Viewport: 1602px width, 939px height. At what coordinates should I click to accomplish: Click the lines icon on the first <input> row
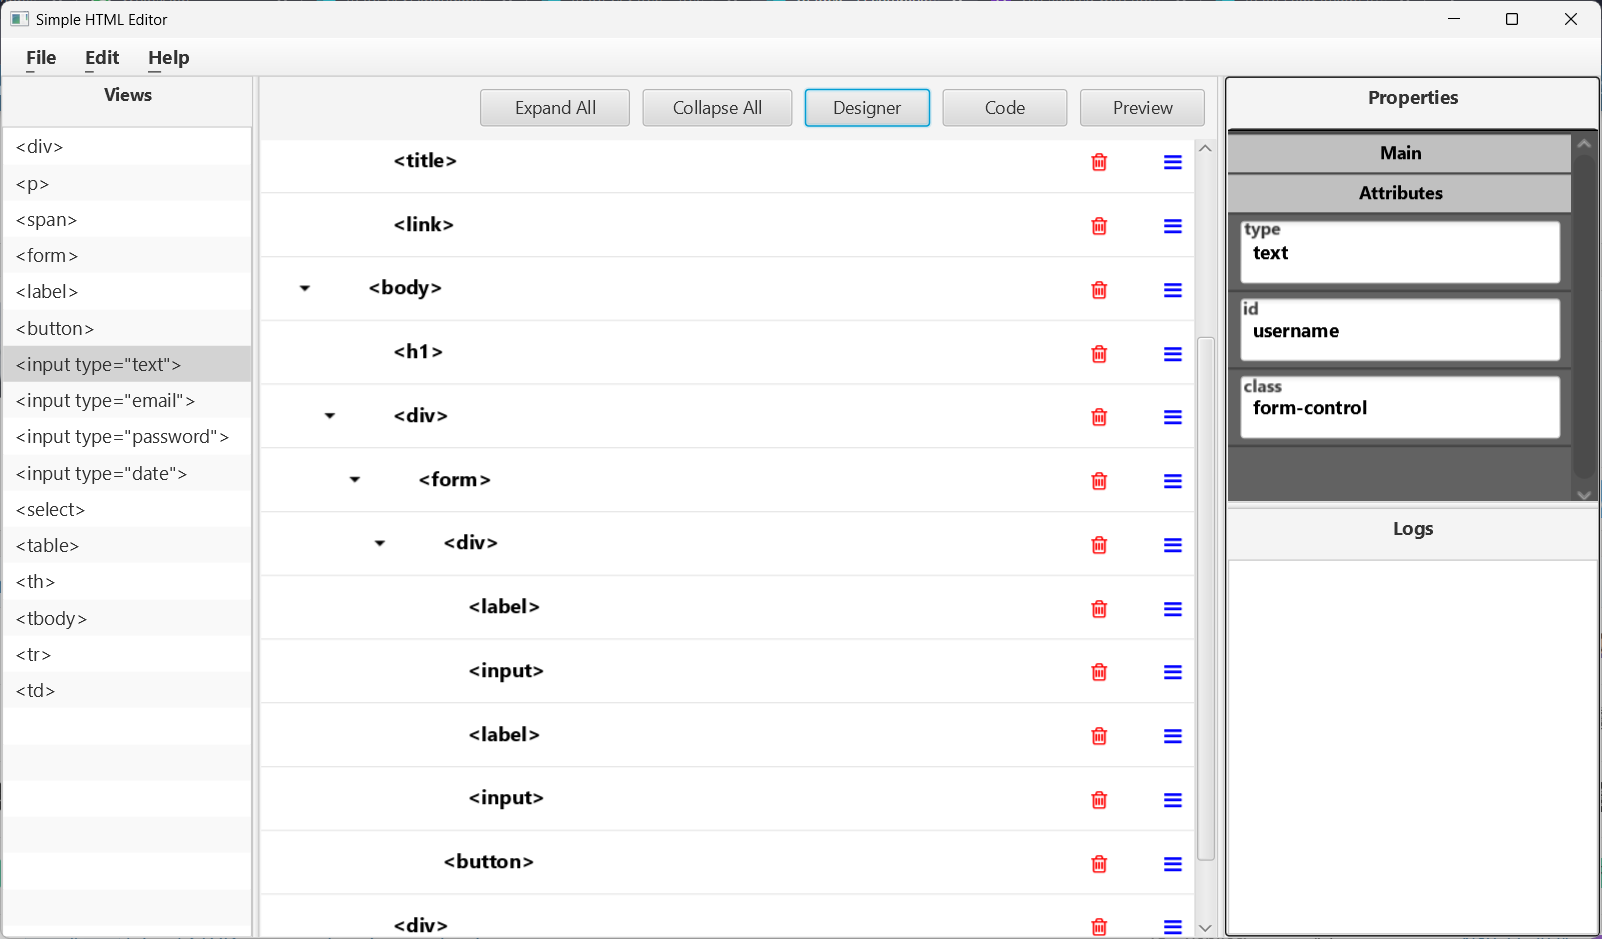[x=1173, y=672]
